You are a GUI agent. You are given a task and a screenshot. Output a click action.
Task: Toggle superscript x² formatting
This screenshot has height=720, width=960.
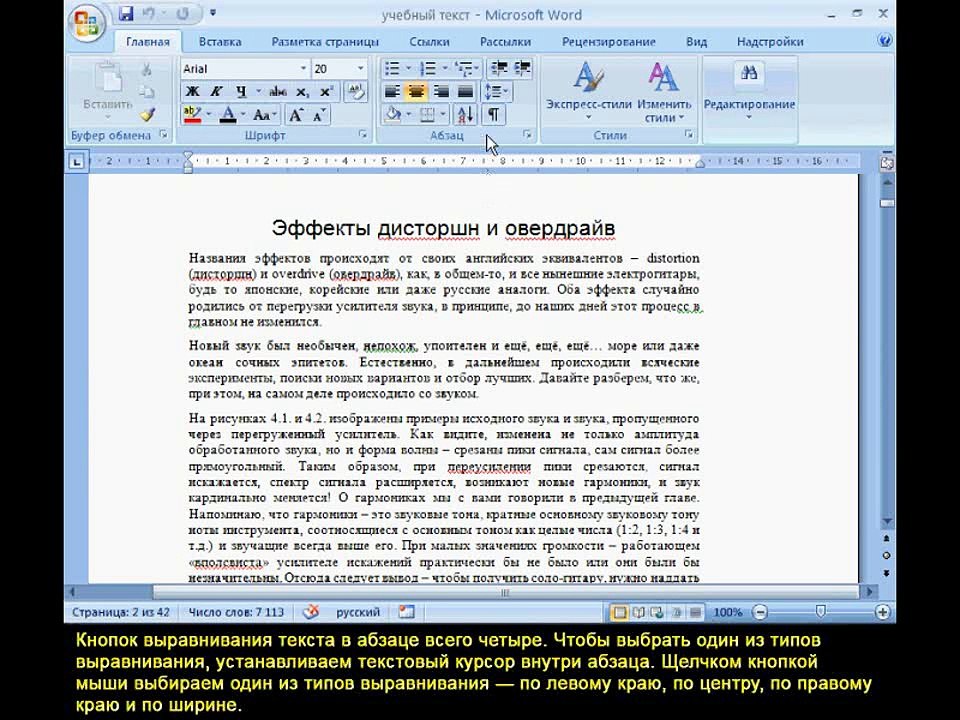pos(326,92)
